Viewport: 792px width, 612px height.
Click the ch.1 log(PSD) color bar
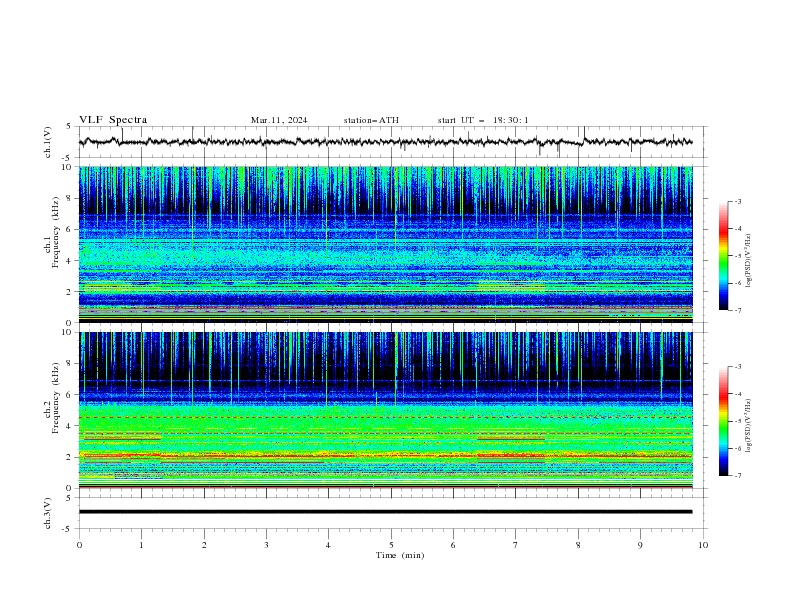coord(723,256)
